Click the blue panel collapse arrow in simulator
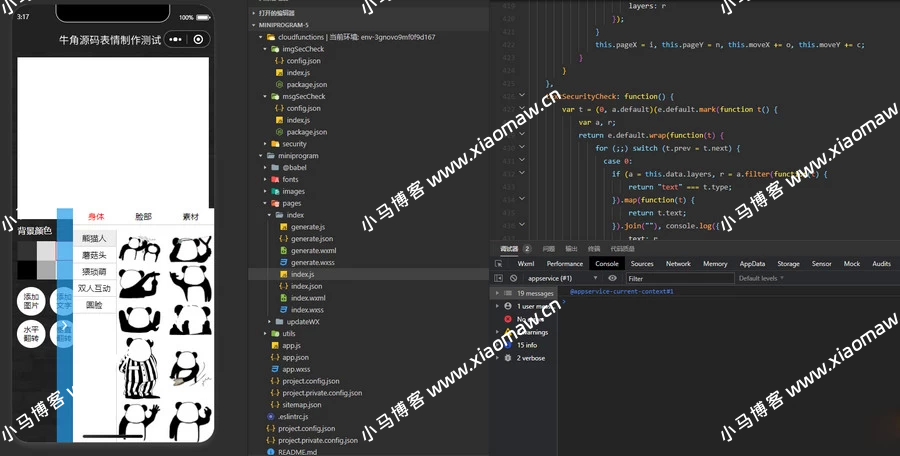900x456 pixels. (65, 324)
